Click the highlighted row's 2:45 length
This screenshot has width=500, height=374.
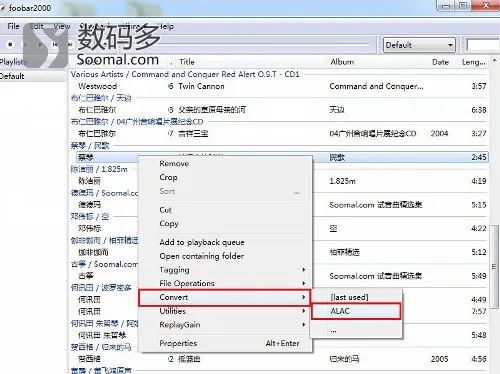pyautogui.click(x=479, y=157)
